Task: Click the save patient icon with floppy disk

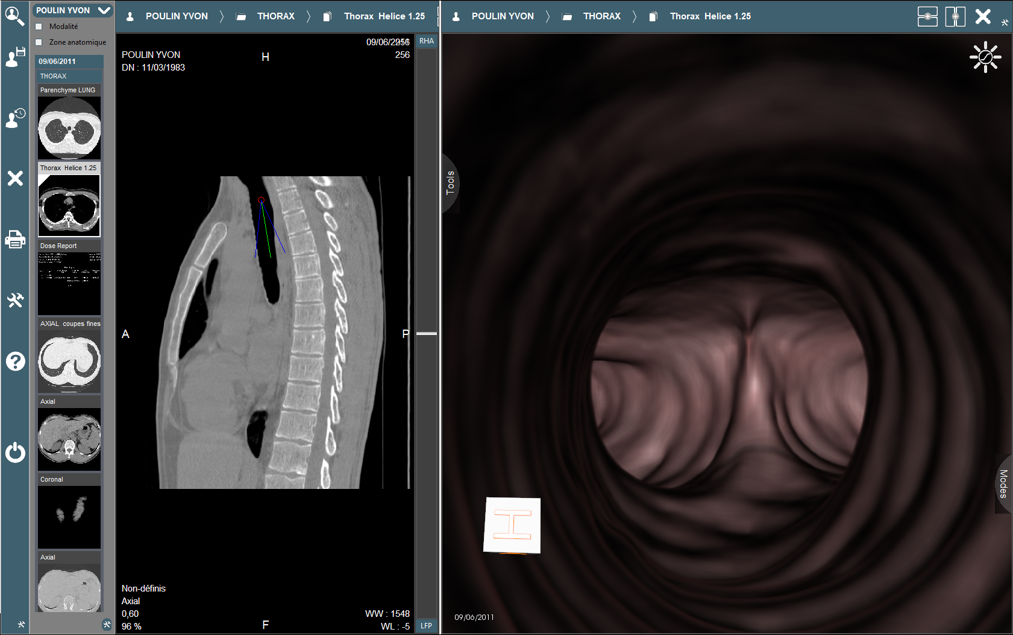Action: click(x=15, y=57)
